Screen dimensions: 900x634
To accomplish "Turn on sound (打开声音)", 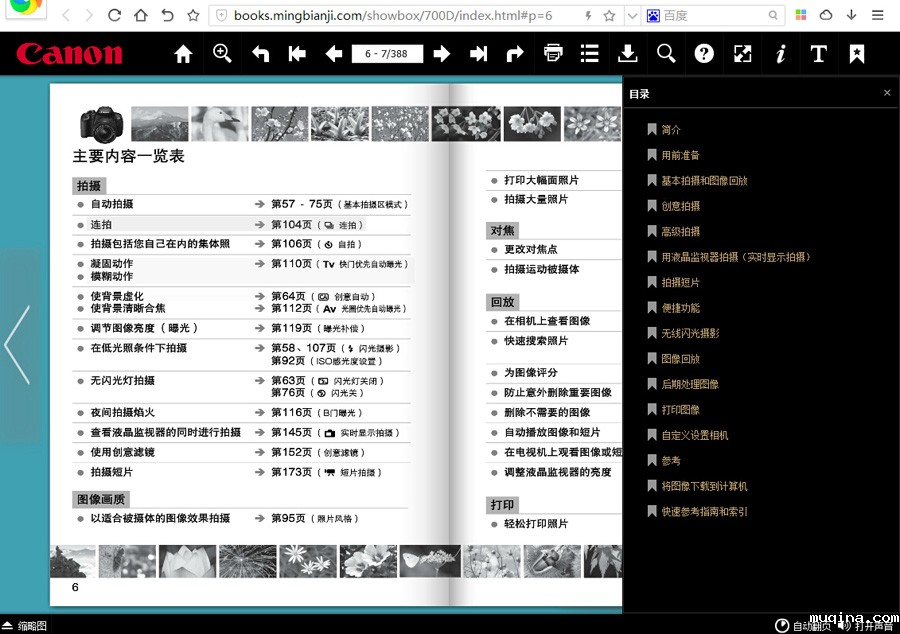I will [865, 626].
